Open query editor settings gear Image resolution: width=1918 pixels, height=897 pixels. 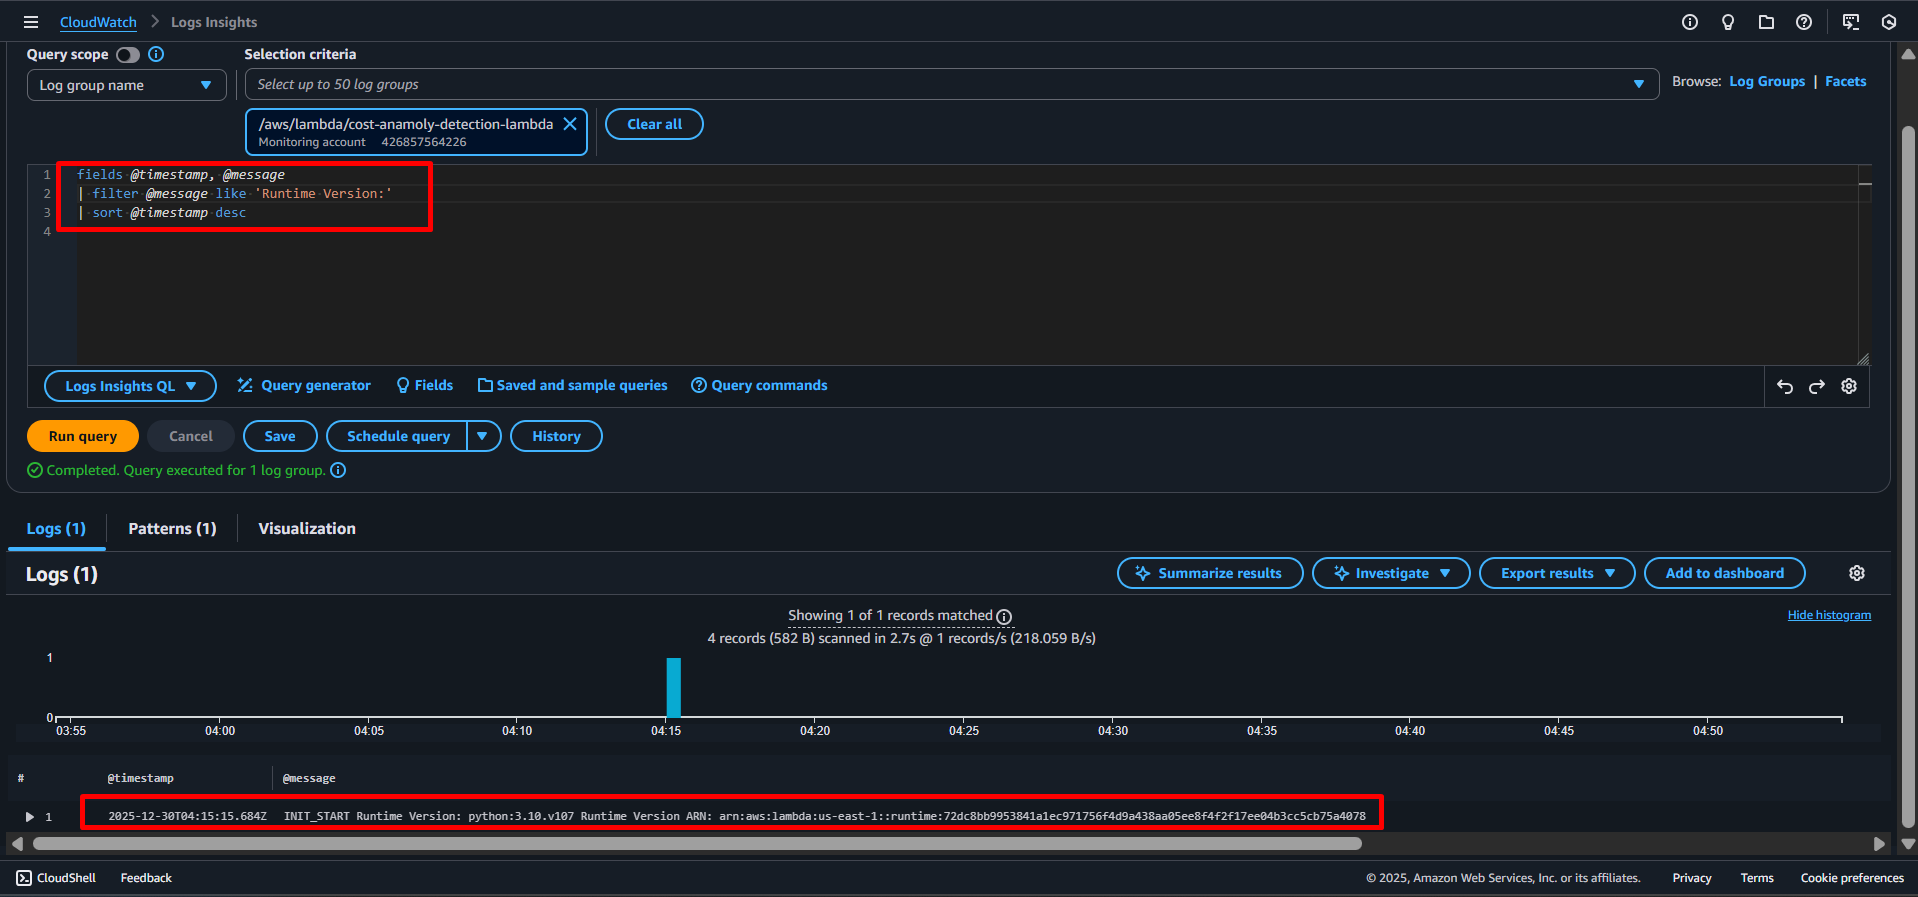(x=1849, y=386)
